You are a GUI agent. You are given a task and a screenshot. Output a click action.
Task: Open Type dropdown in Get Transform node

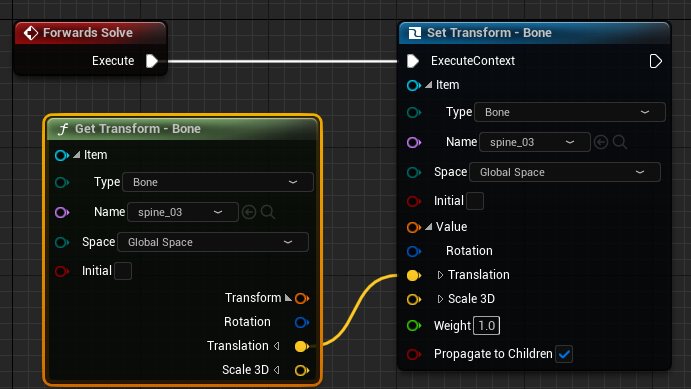pyautogui.click(x=218, y=182)
